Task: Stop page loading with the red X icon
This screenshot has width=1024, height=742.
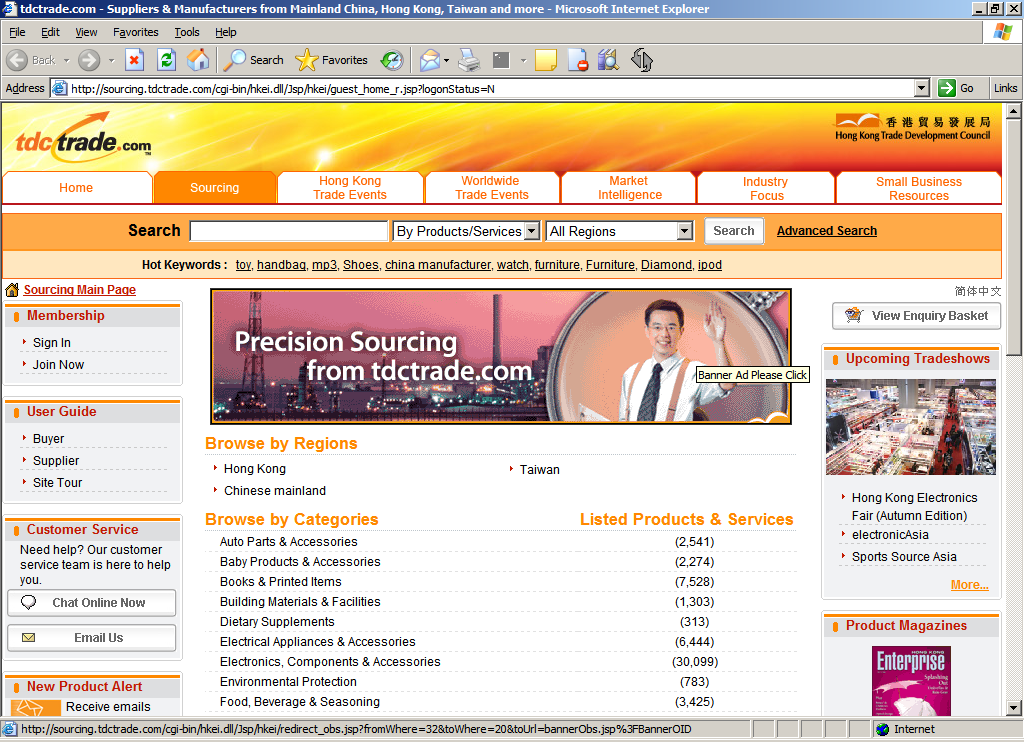Action: [x=134, y=60]
